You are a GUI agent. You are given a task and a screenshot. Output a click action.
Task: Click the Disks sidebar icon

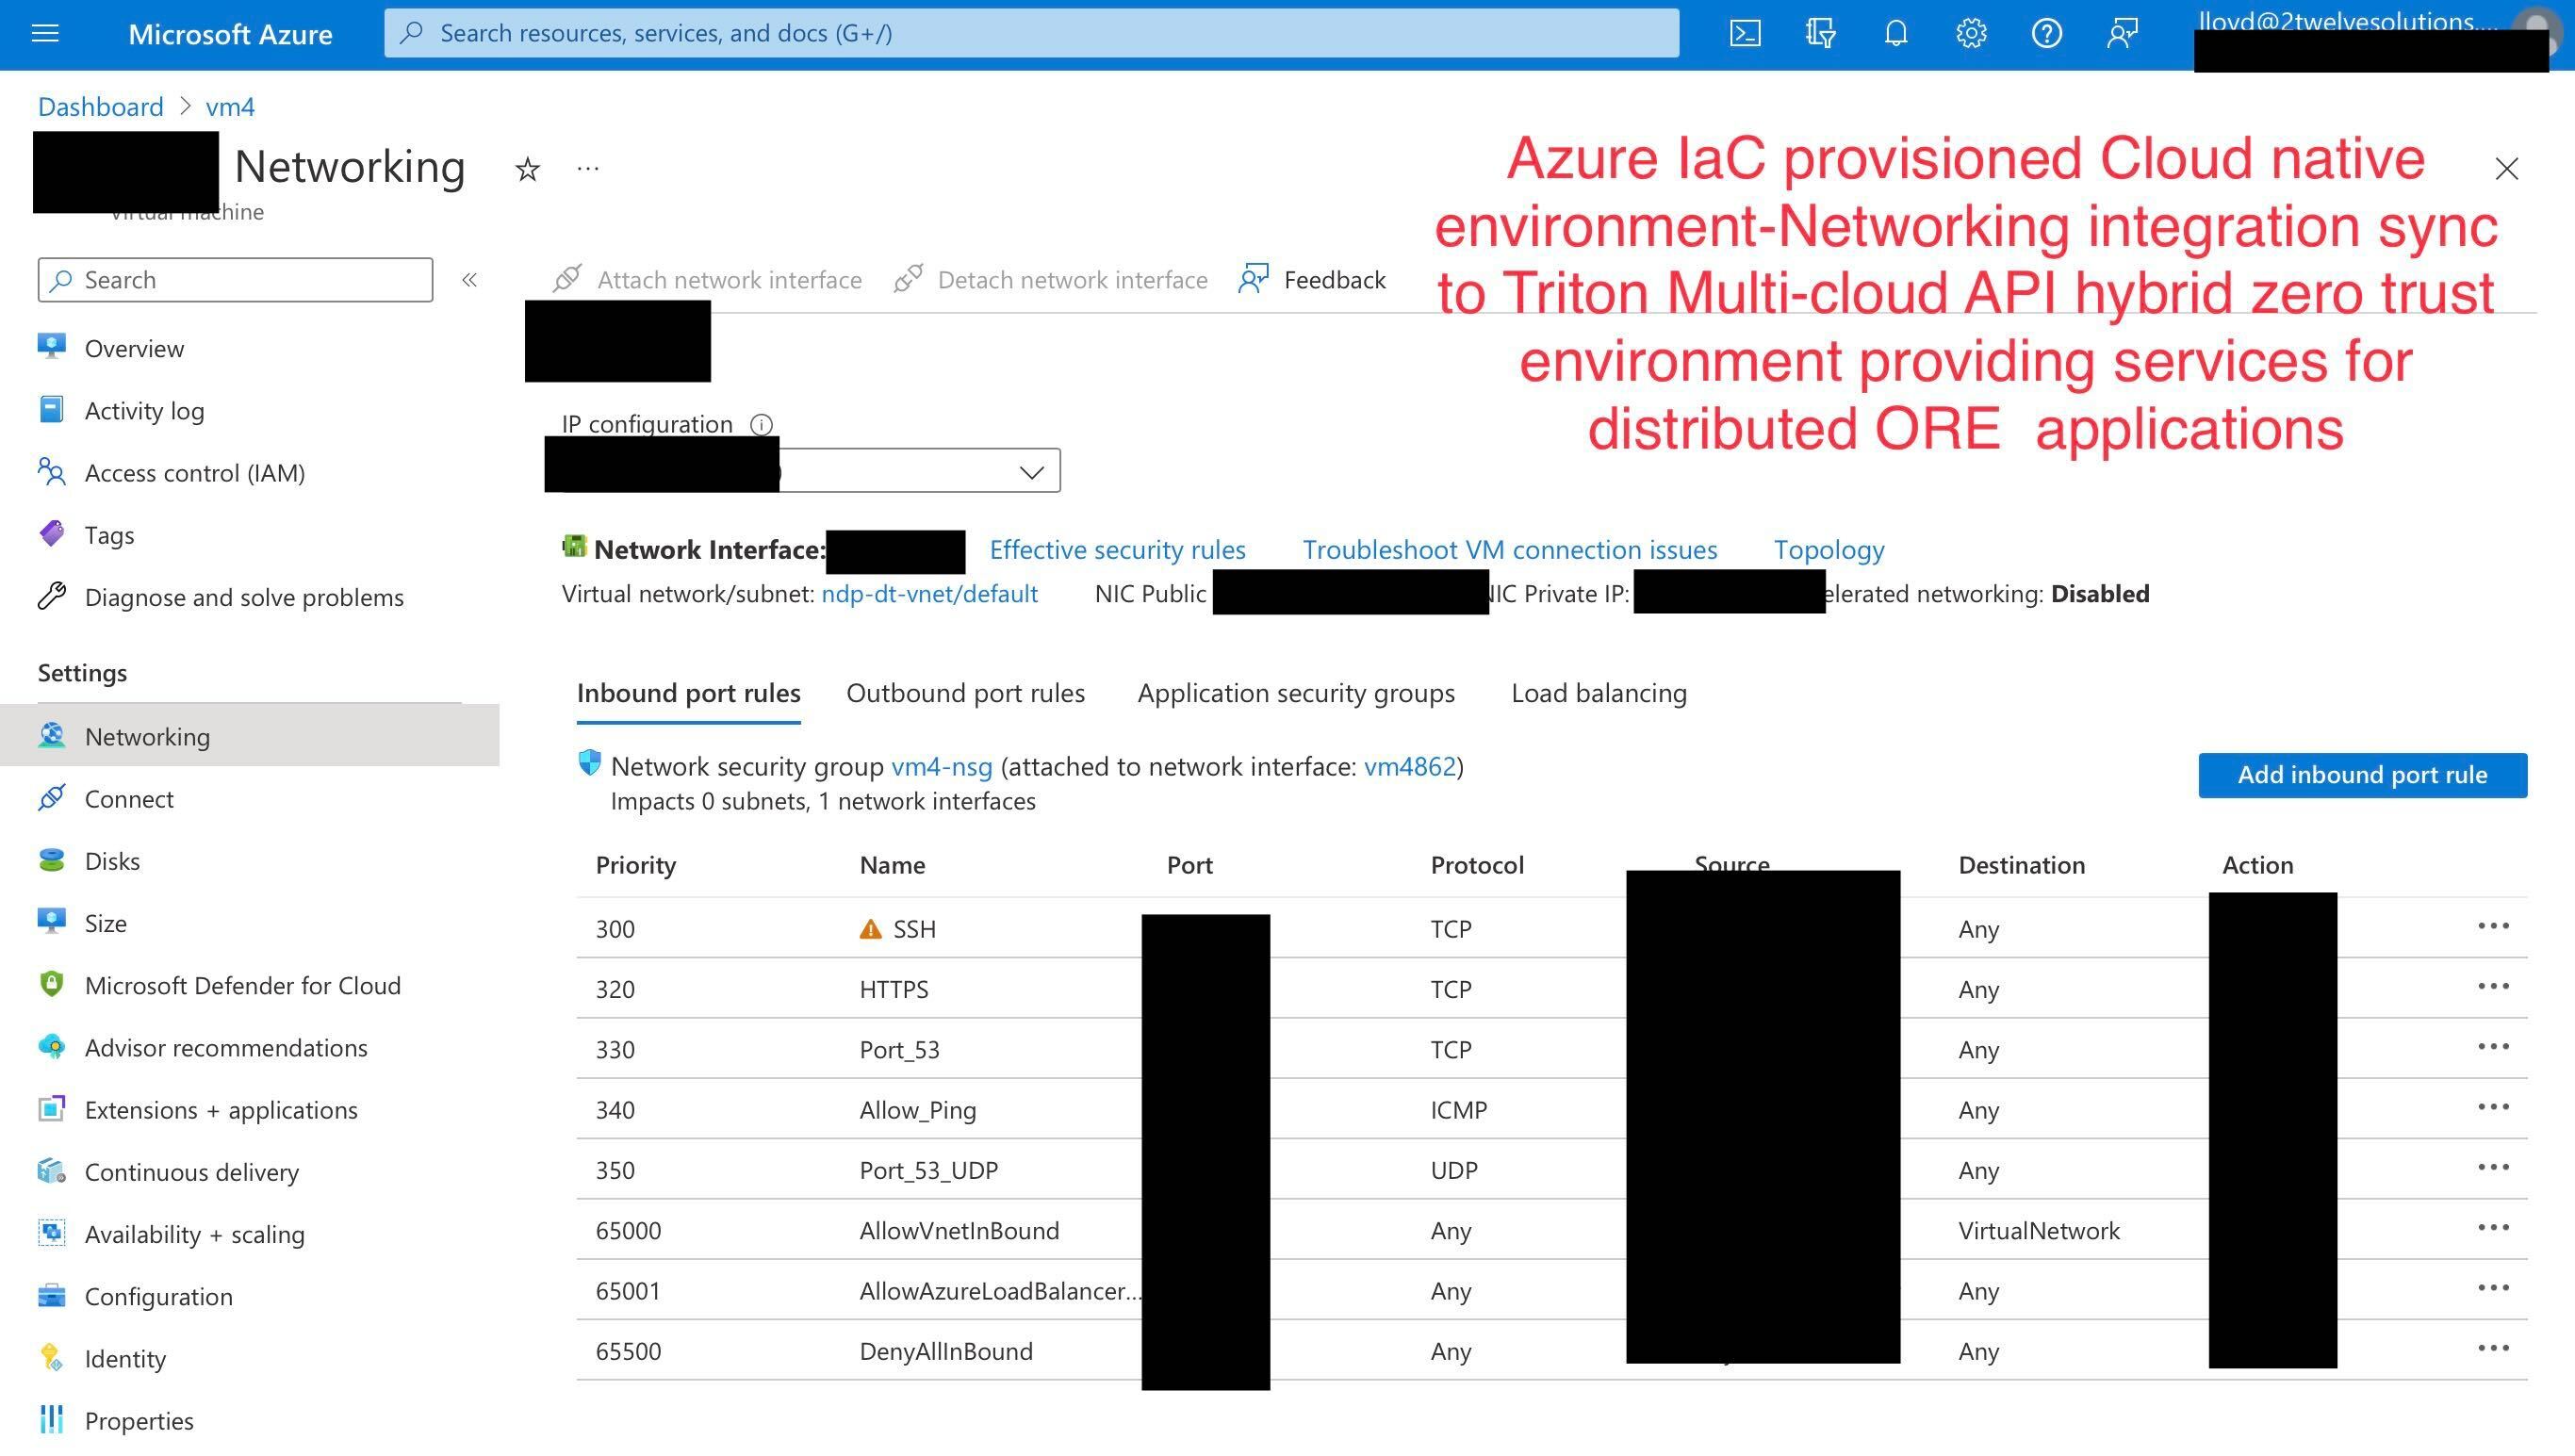tap(52, 860)
